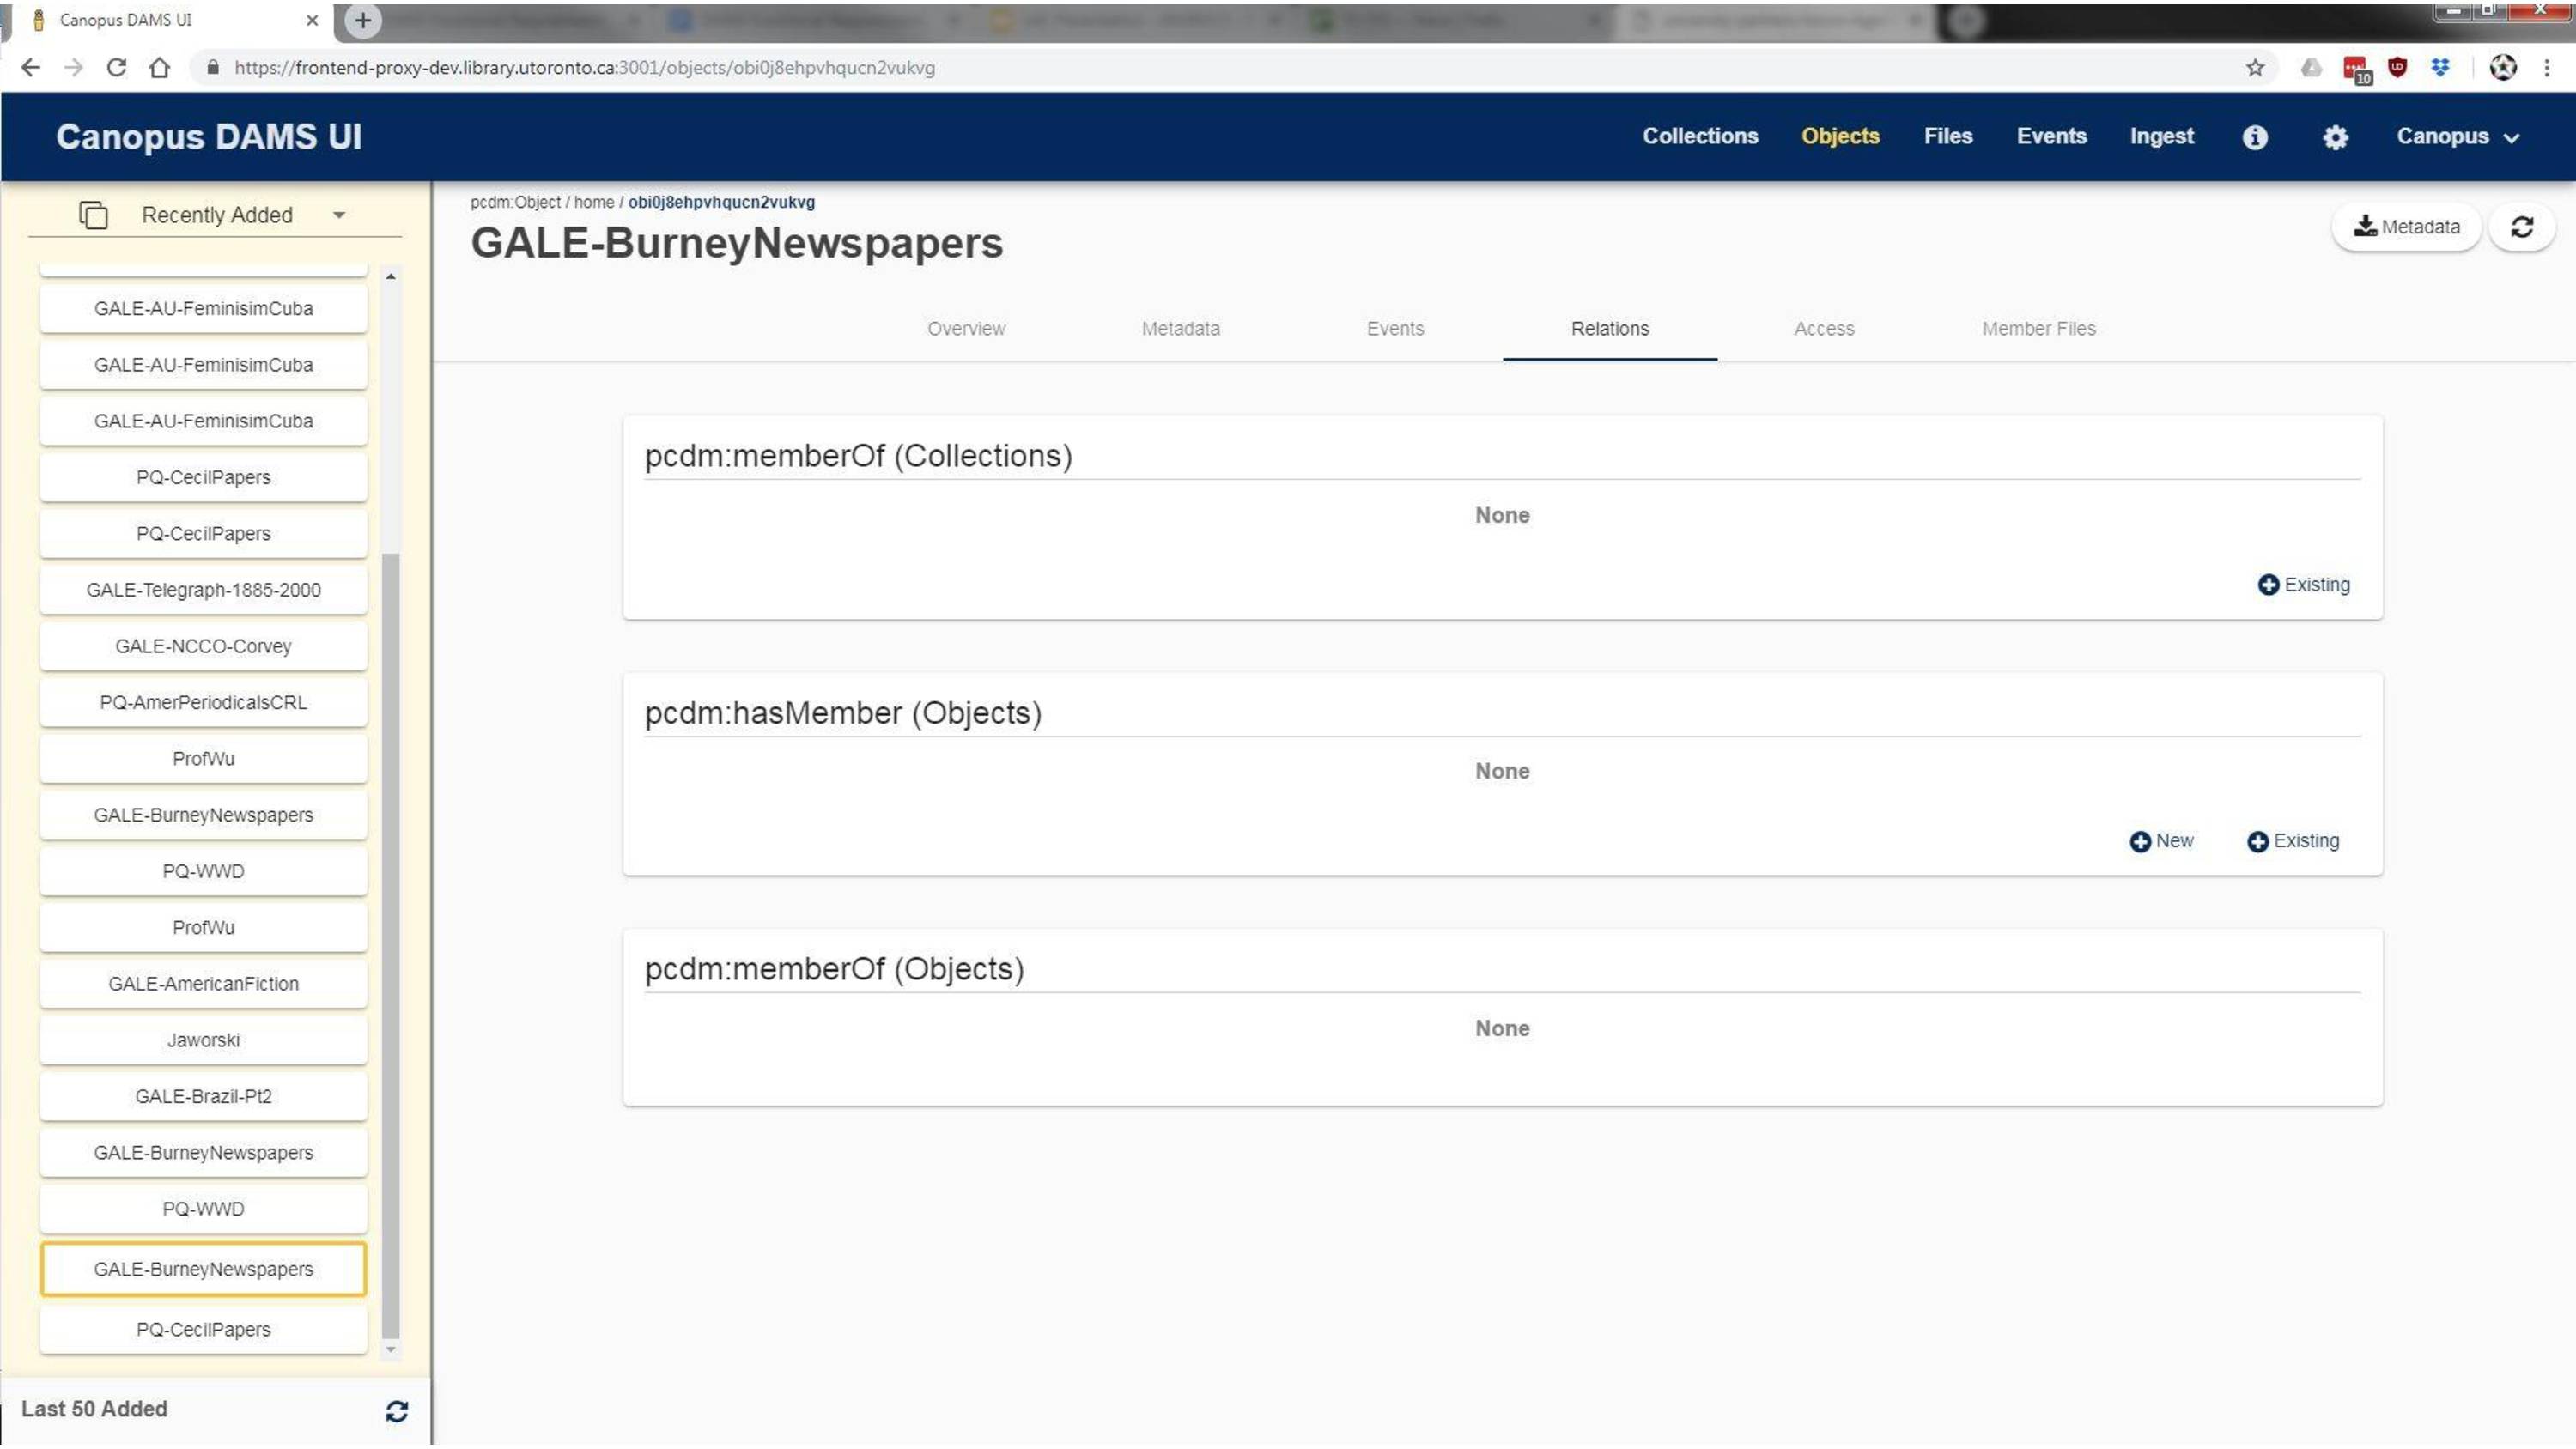Viewport: 2576px width, 1449px height.
Task: Switch to the Member Files tab
Action: point(2038,329)
